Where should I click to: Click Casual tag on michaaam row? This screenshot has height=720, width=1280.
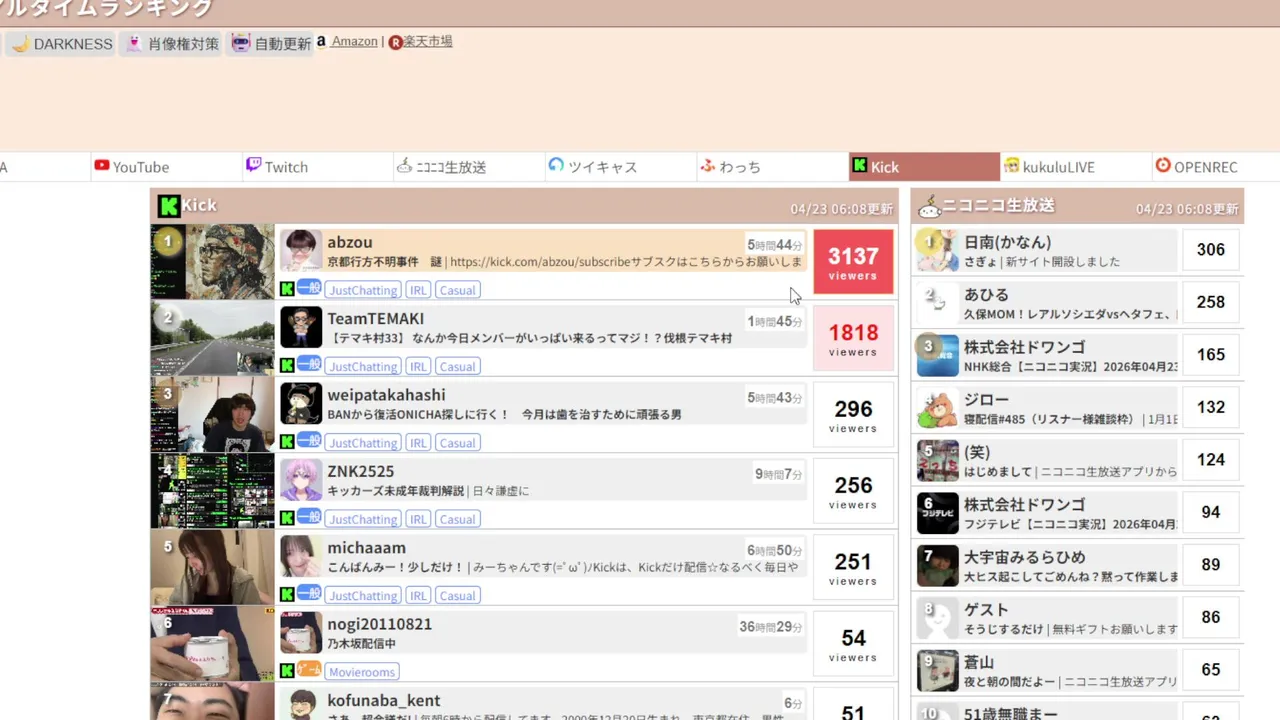click(x=458, y=595)
